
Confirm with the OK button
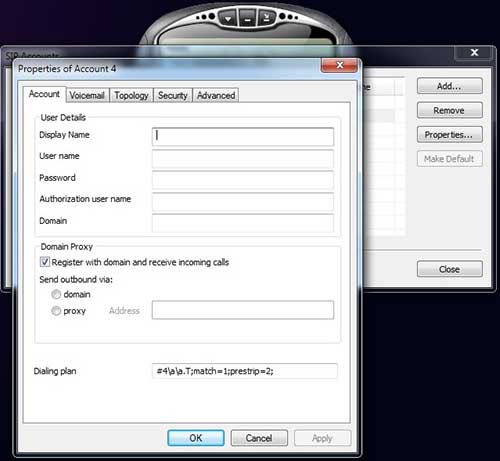click(196, 438)
